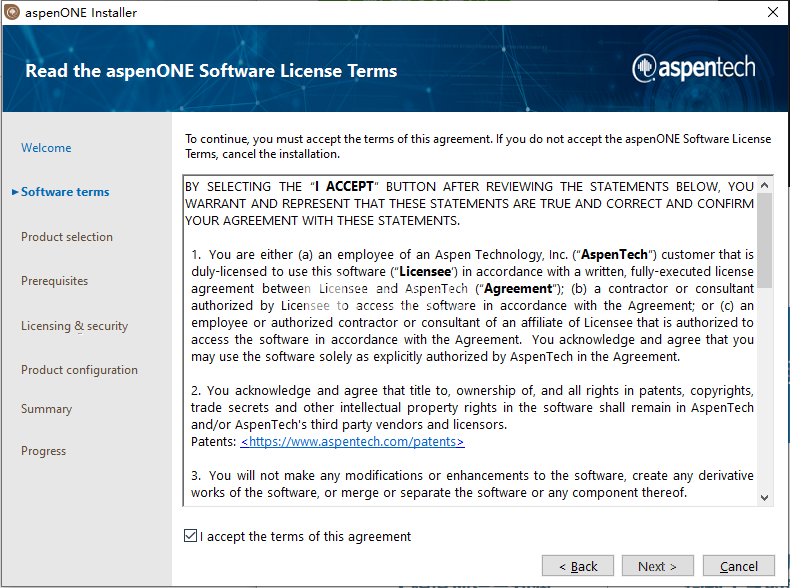Click the aspentech logo in header

coord(694,68)
